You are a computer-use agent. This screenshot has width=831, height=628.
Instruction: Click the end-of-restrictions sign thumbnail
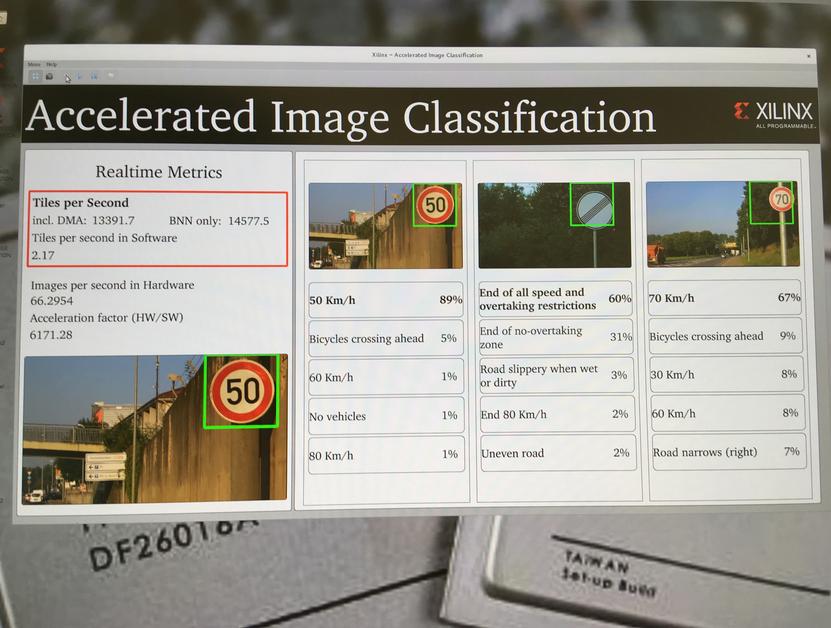point(554,225)
